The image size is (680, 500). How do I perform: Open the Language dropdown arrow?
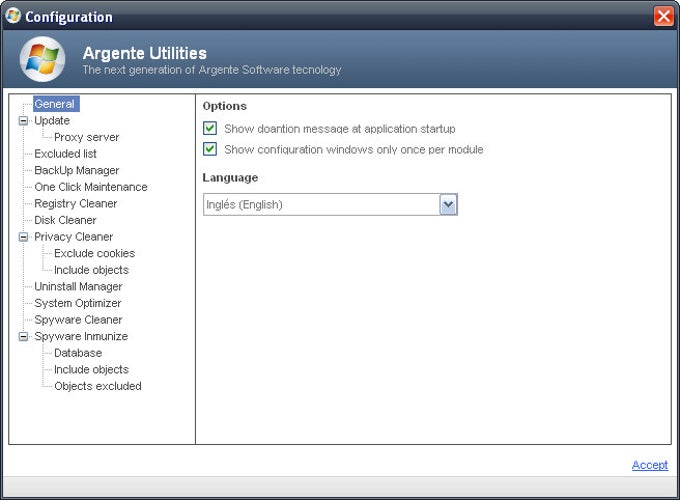point(448,204)
